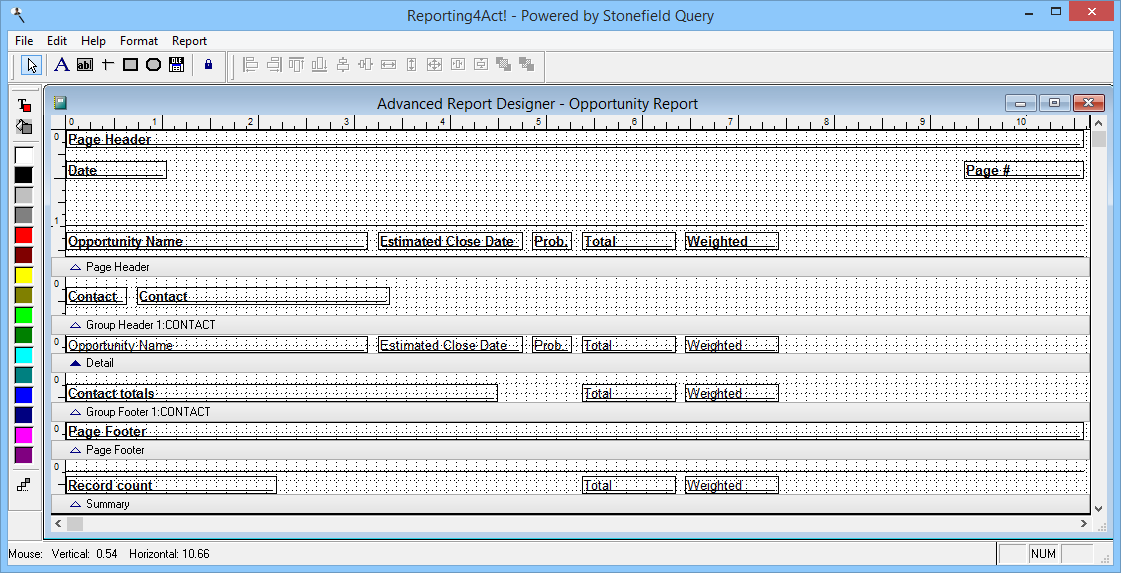
Task: Click Same Height layout icon
Action: (x=411, y=64)
